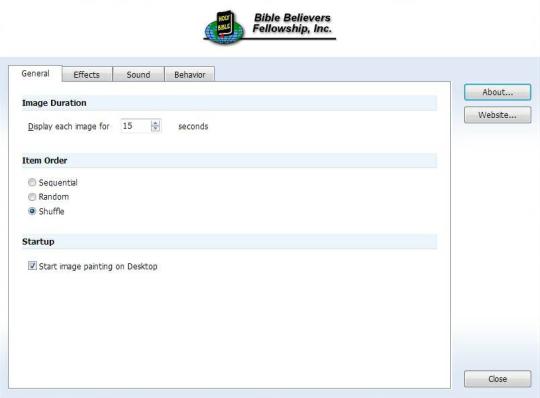This screenshot has height=398, width=540.
Task: Open the Sound tab
Action: 138,74
